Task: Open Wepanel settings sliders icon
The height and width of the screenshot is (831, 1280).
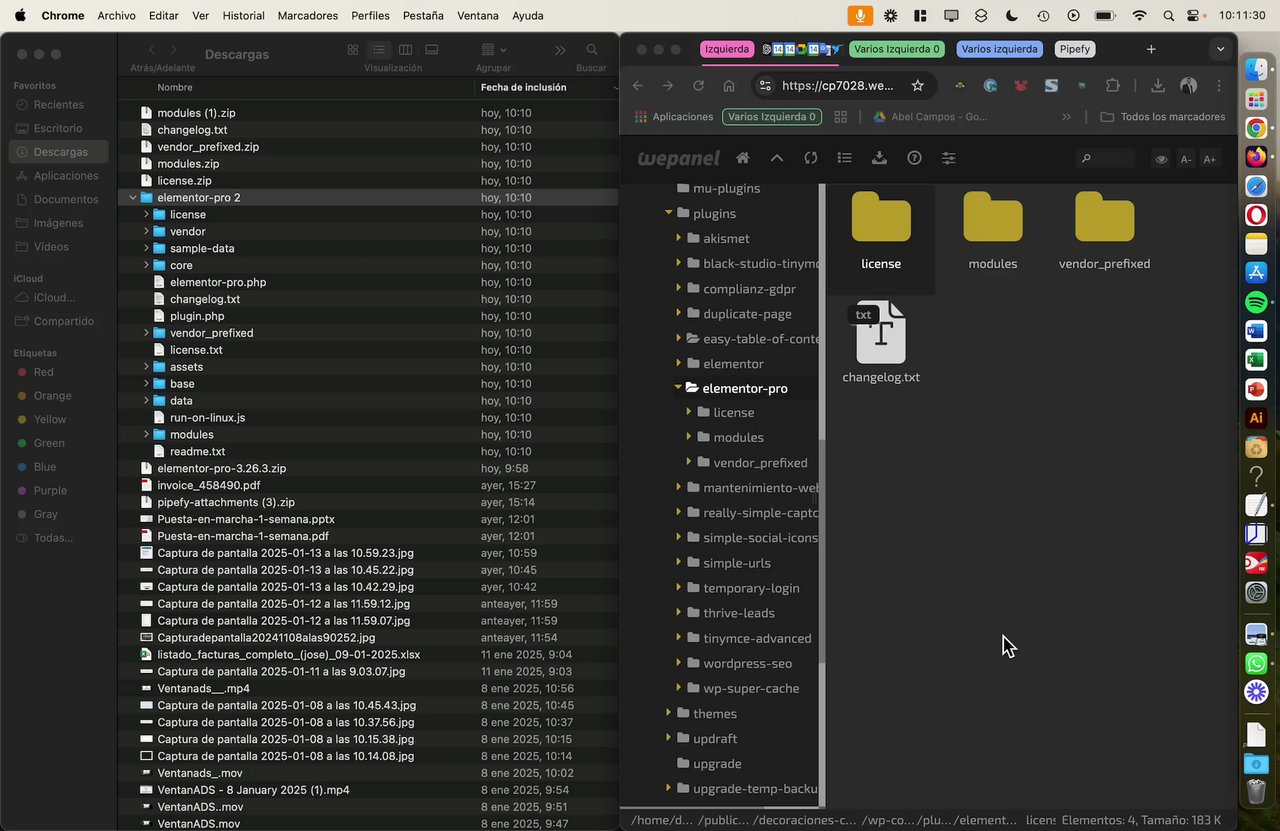Action: [948, 158]
